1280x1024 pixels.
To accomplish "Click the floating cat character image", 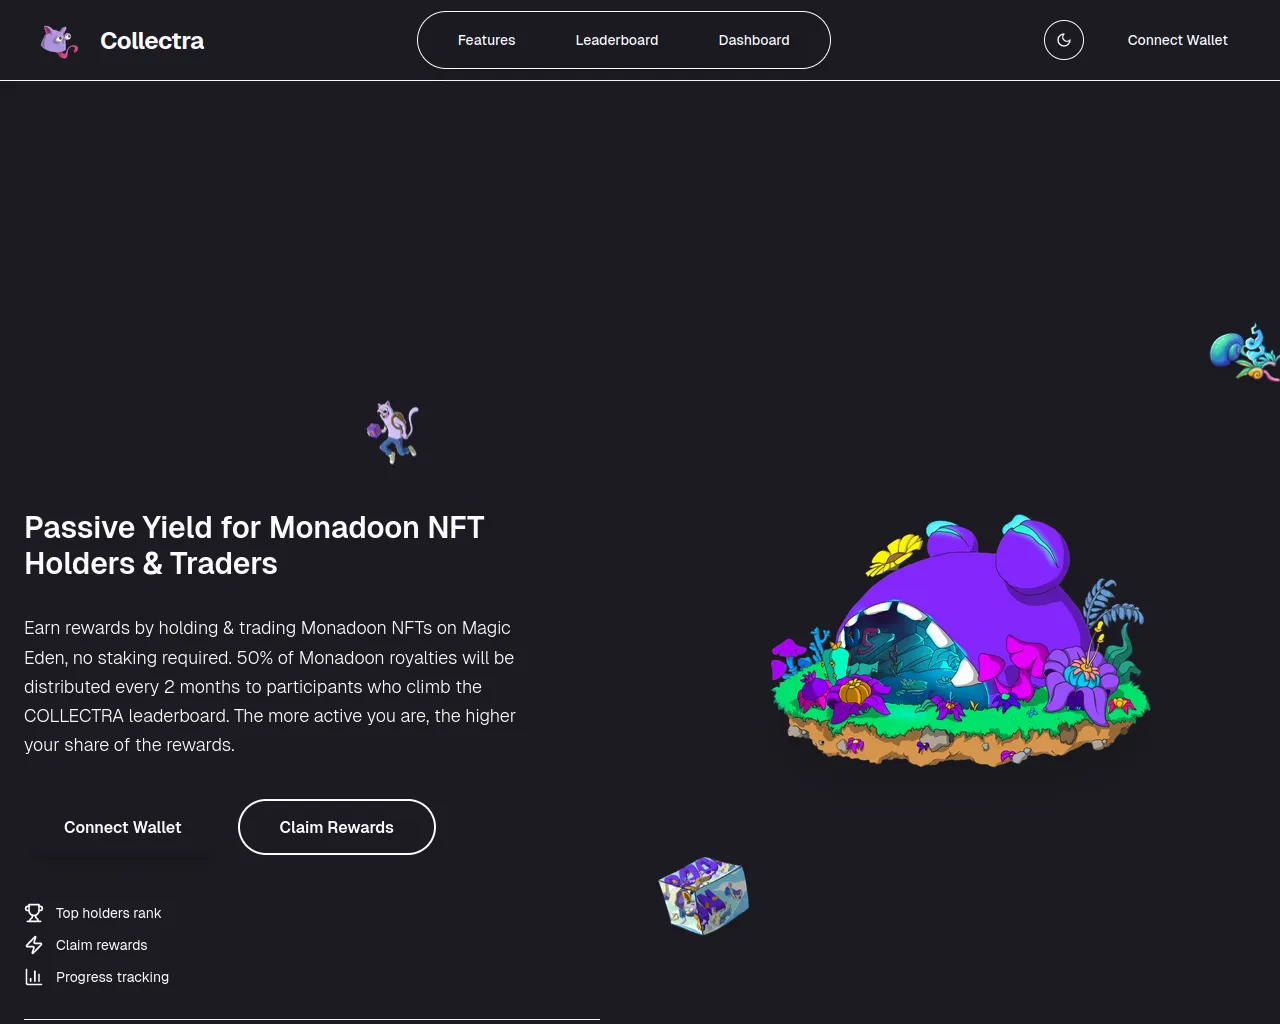I will pyautogui.click(x=393, y=432).
